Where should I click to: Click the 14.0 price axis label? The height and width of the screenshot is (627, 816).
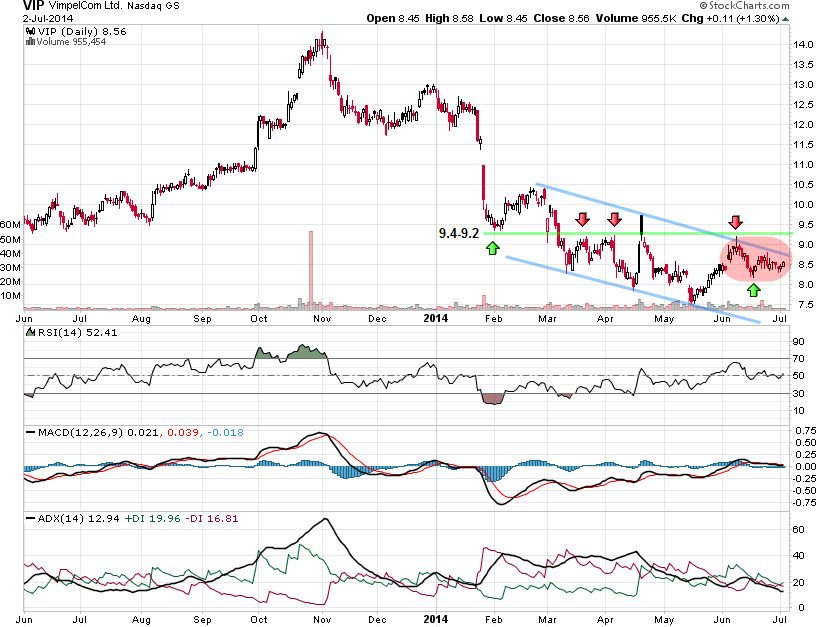(803, 45)
